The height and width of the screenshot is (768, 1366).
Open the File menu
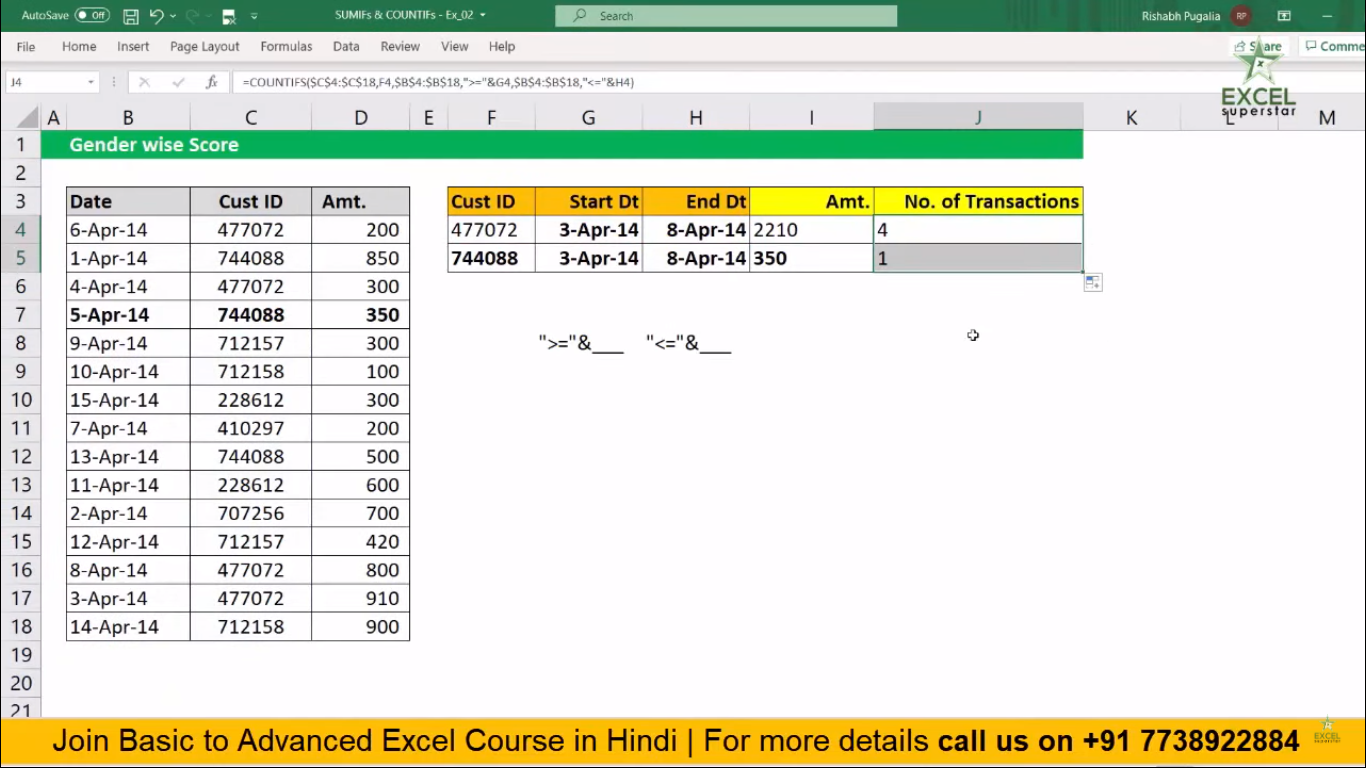tap(26, 46)
